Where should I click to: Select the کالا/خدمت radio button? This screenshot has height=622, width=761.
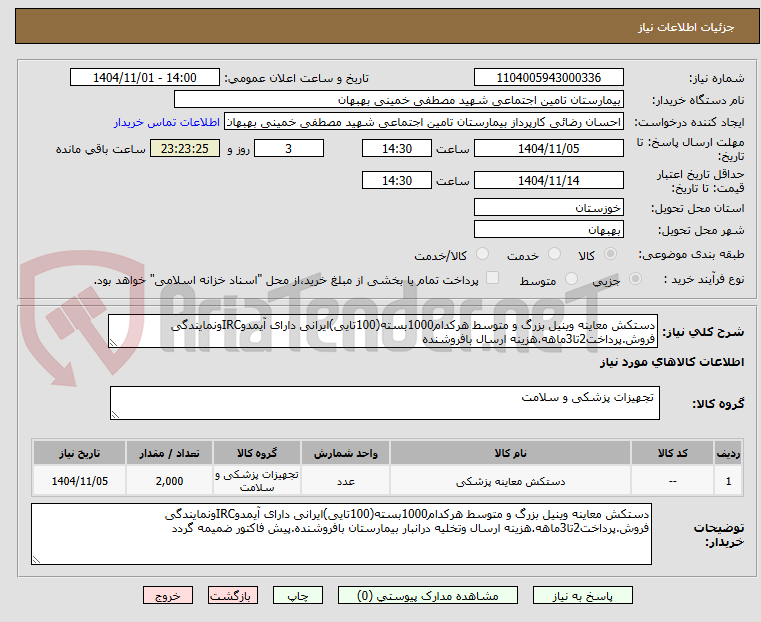pos(482,254)
